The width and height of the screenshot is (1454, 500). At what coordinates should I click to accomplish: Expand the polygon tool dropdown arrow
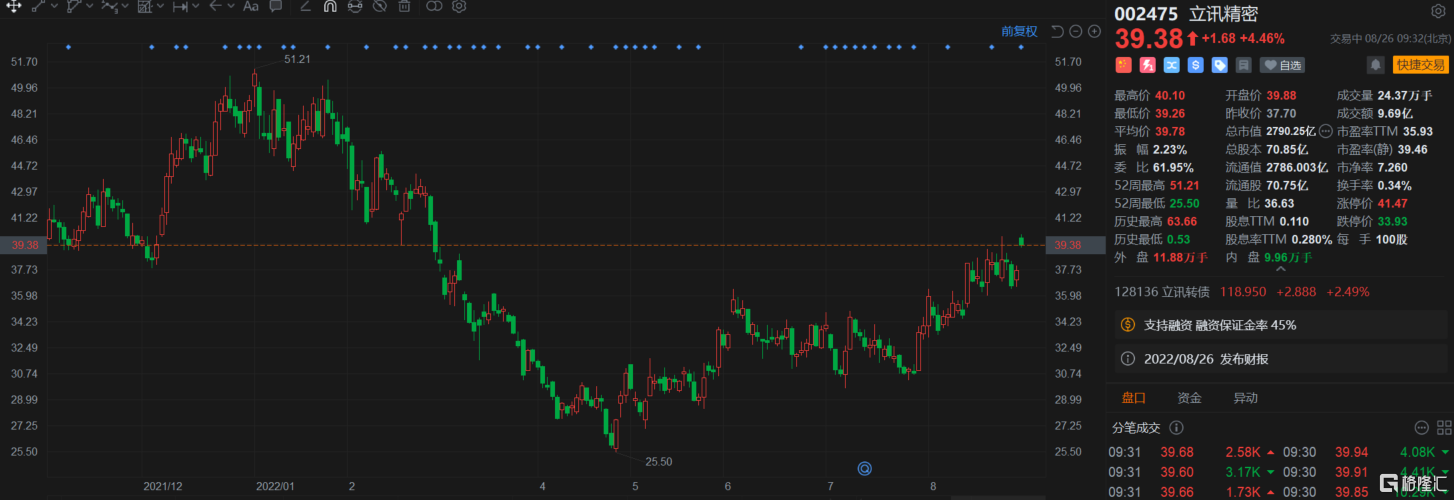point(90,6)
